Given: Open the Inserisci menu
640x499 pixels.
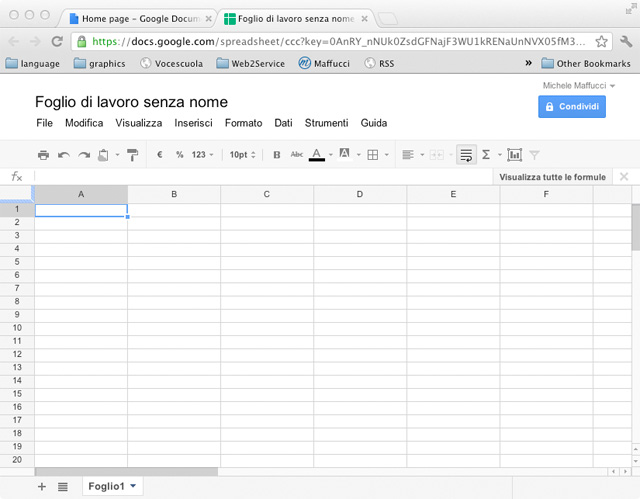Looking at the screenshot, I should (x=193, y=123).
